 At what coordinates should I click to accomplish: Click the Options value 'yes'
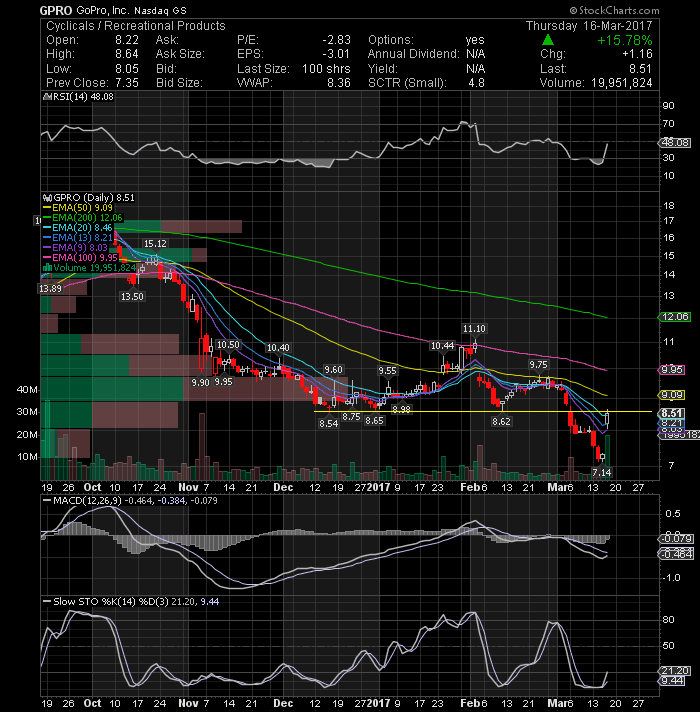click(x=475, y=40)
